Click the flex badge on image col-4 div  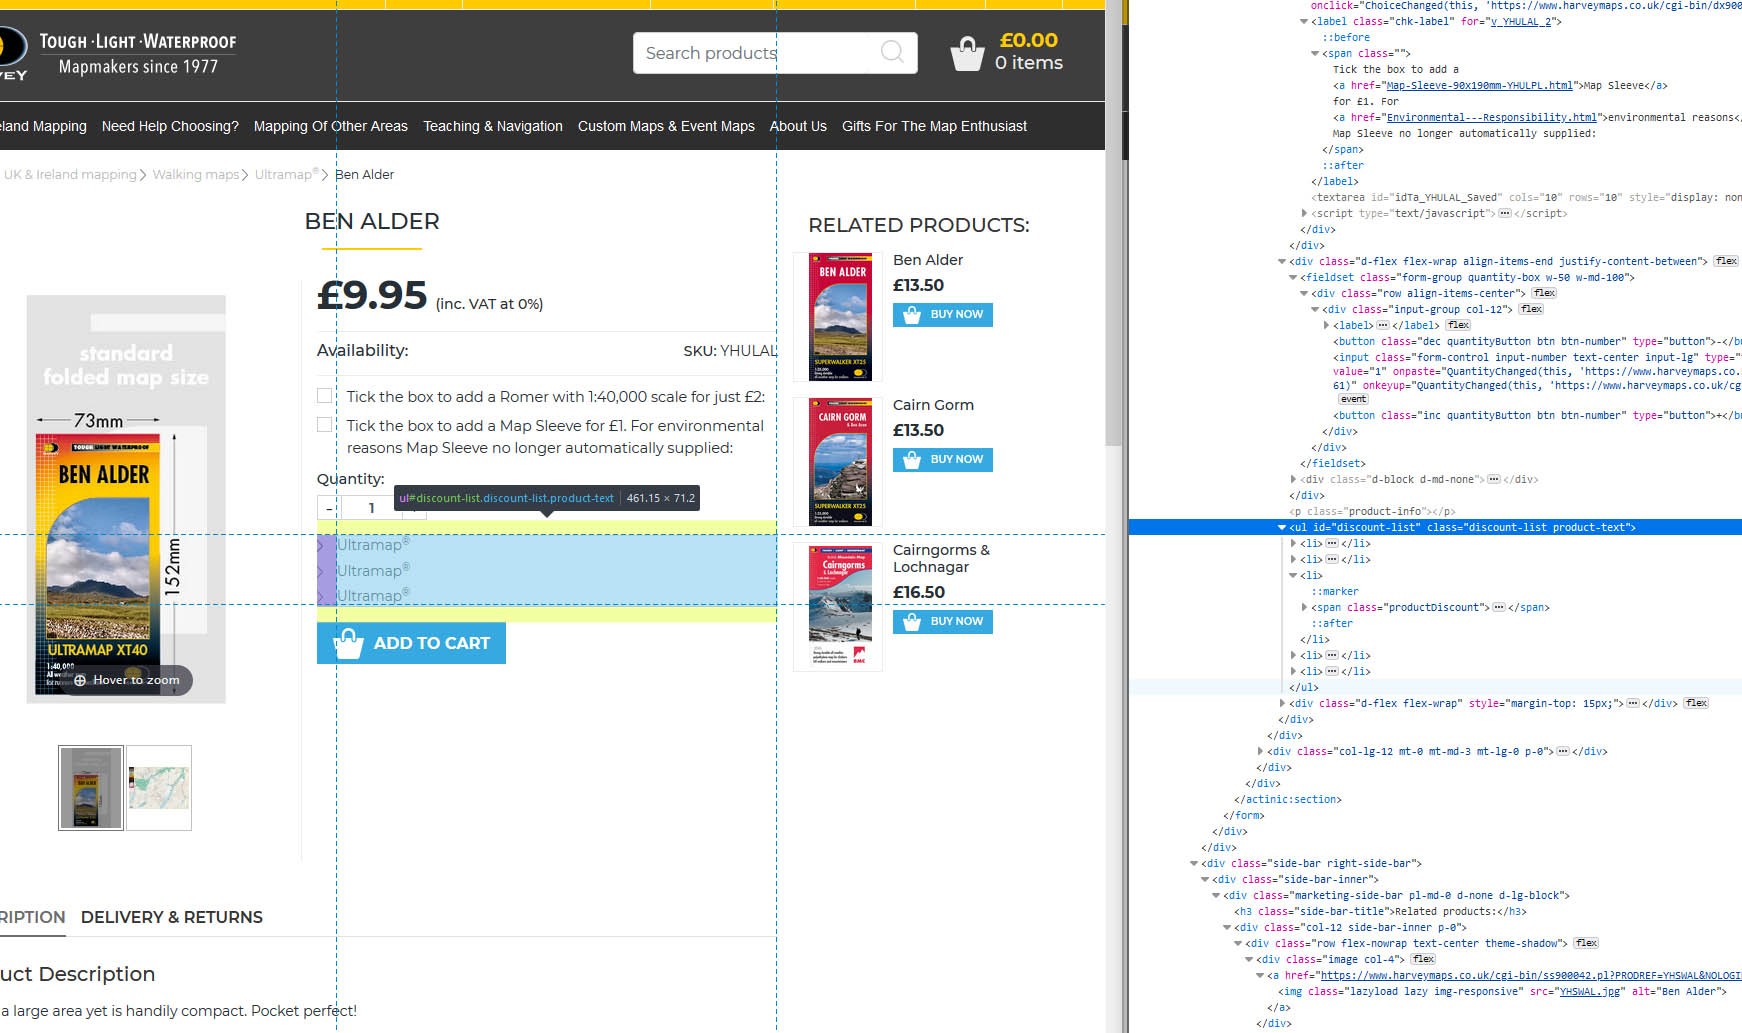click(1423, 959)
